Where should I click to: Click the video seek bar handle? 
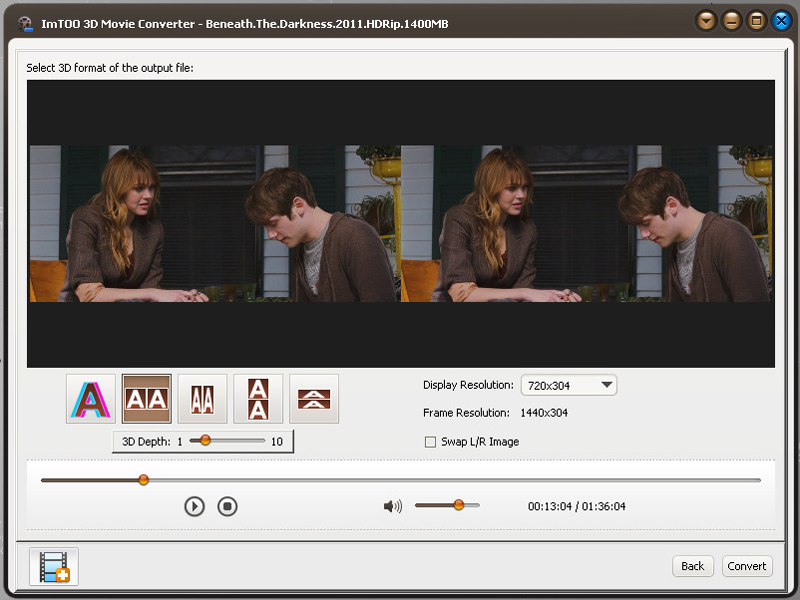(144, 480)
